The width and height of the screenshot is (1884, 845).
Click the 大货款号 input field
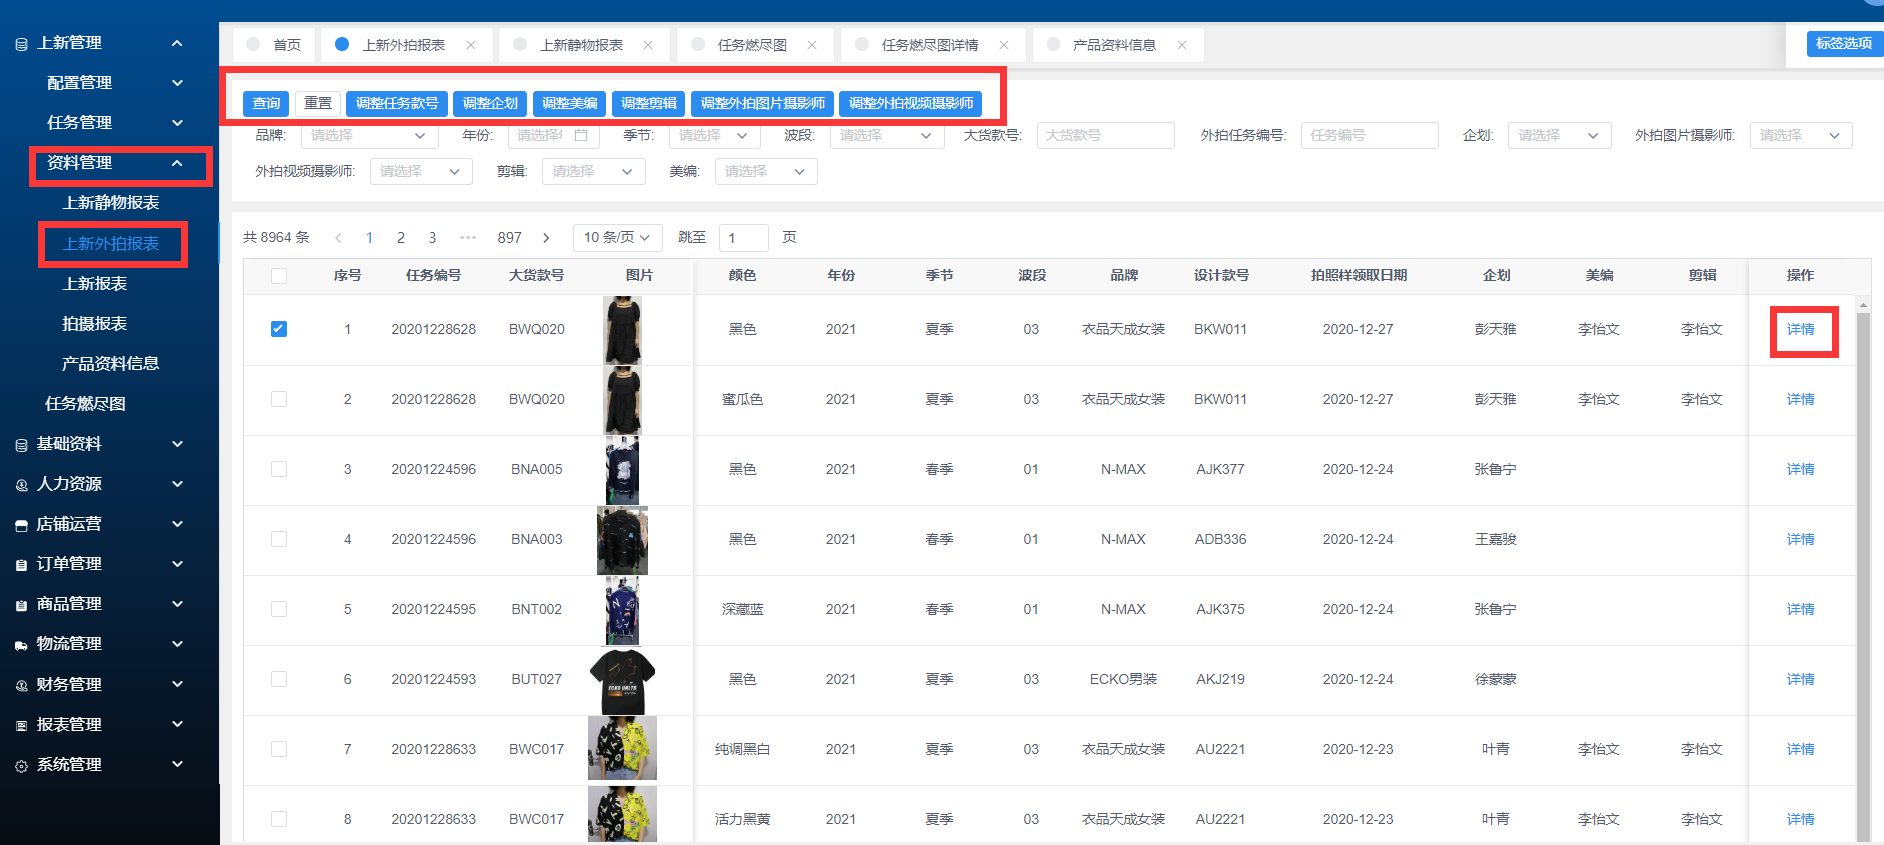click(x=1105, y=135)
